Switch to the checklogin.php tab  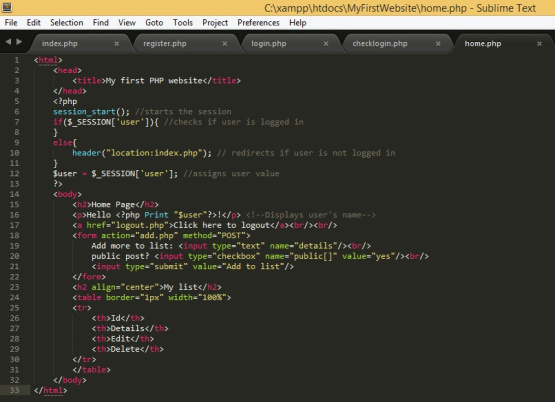click(380, 44)
